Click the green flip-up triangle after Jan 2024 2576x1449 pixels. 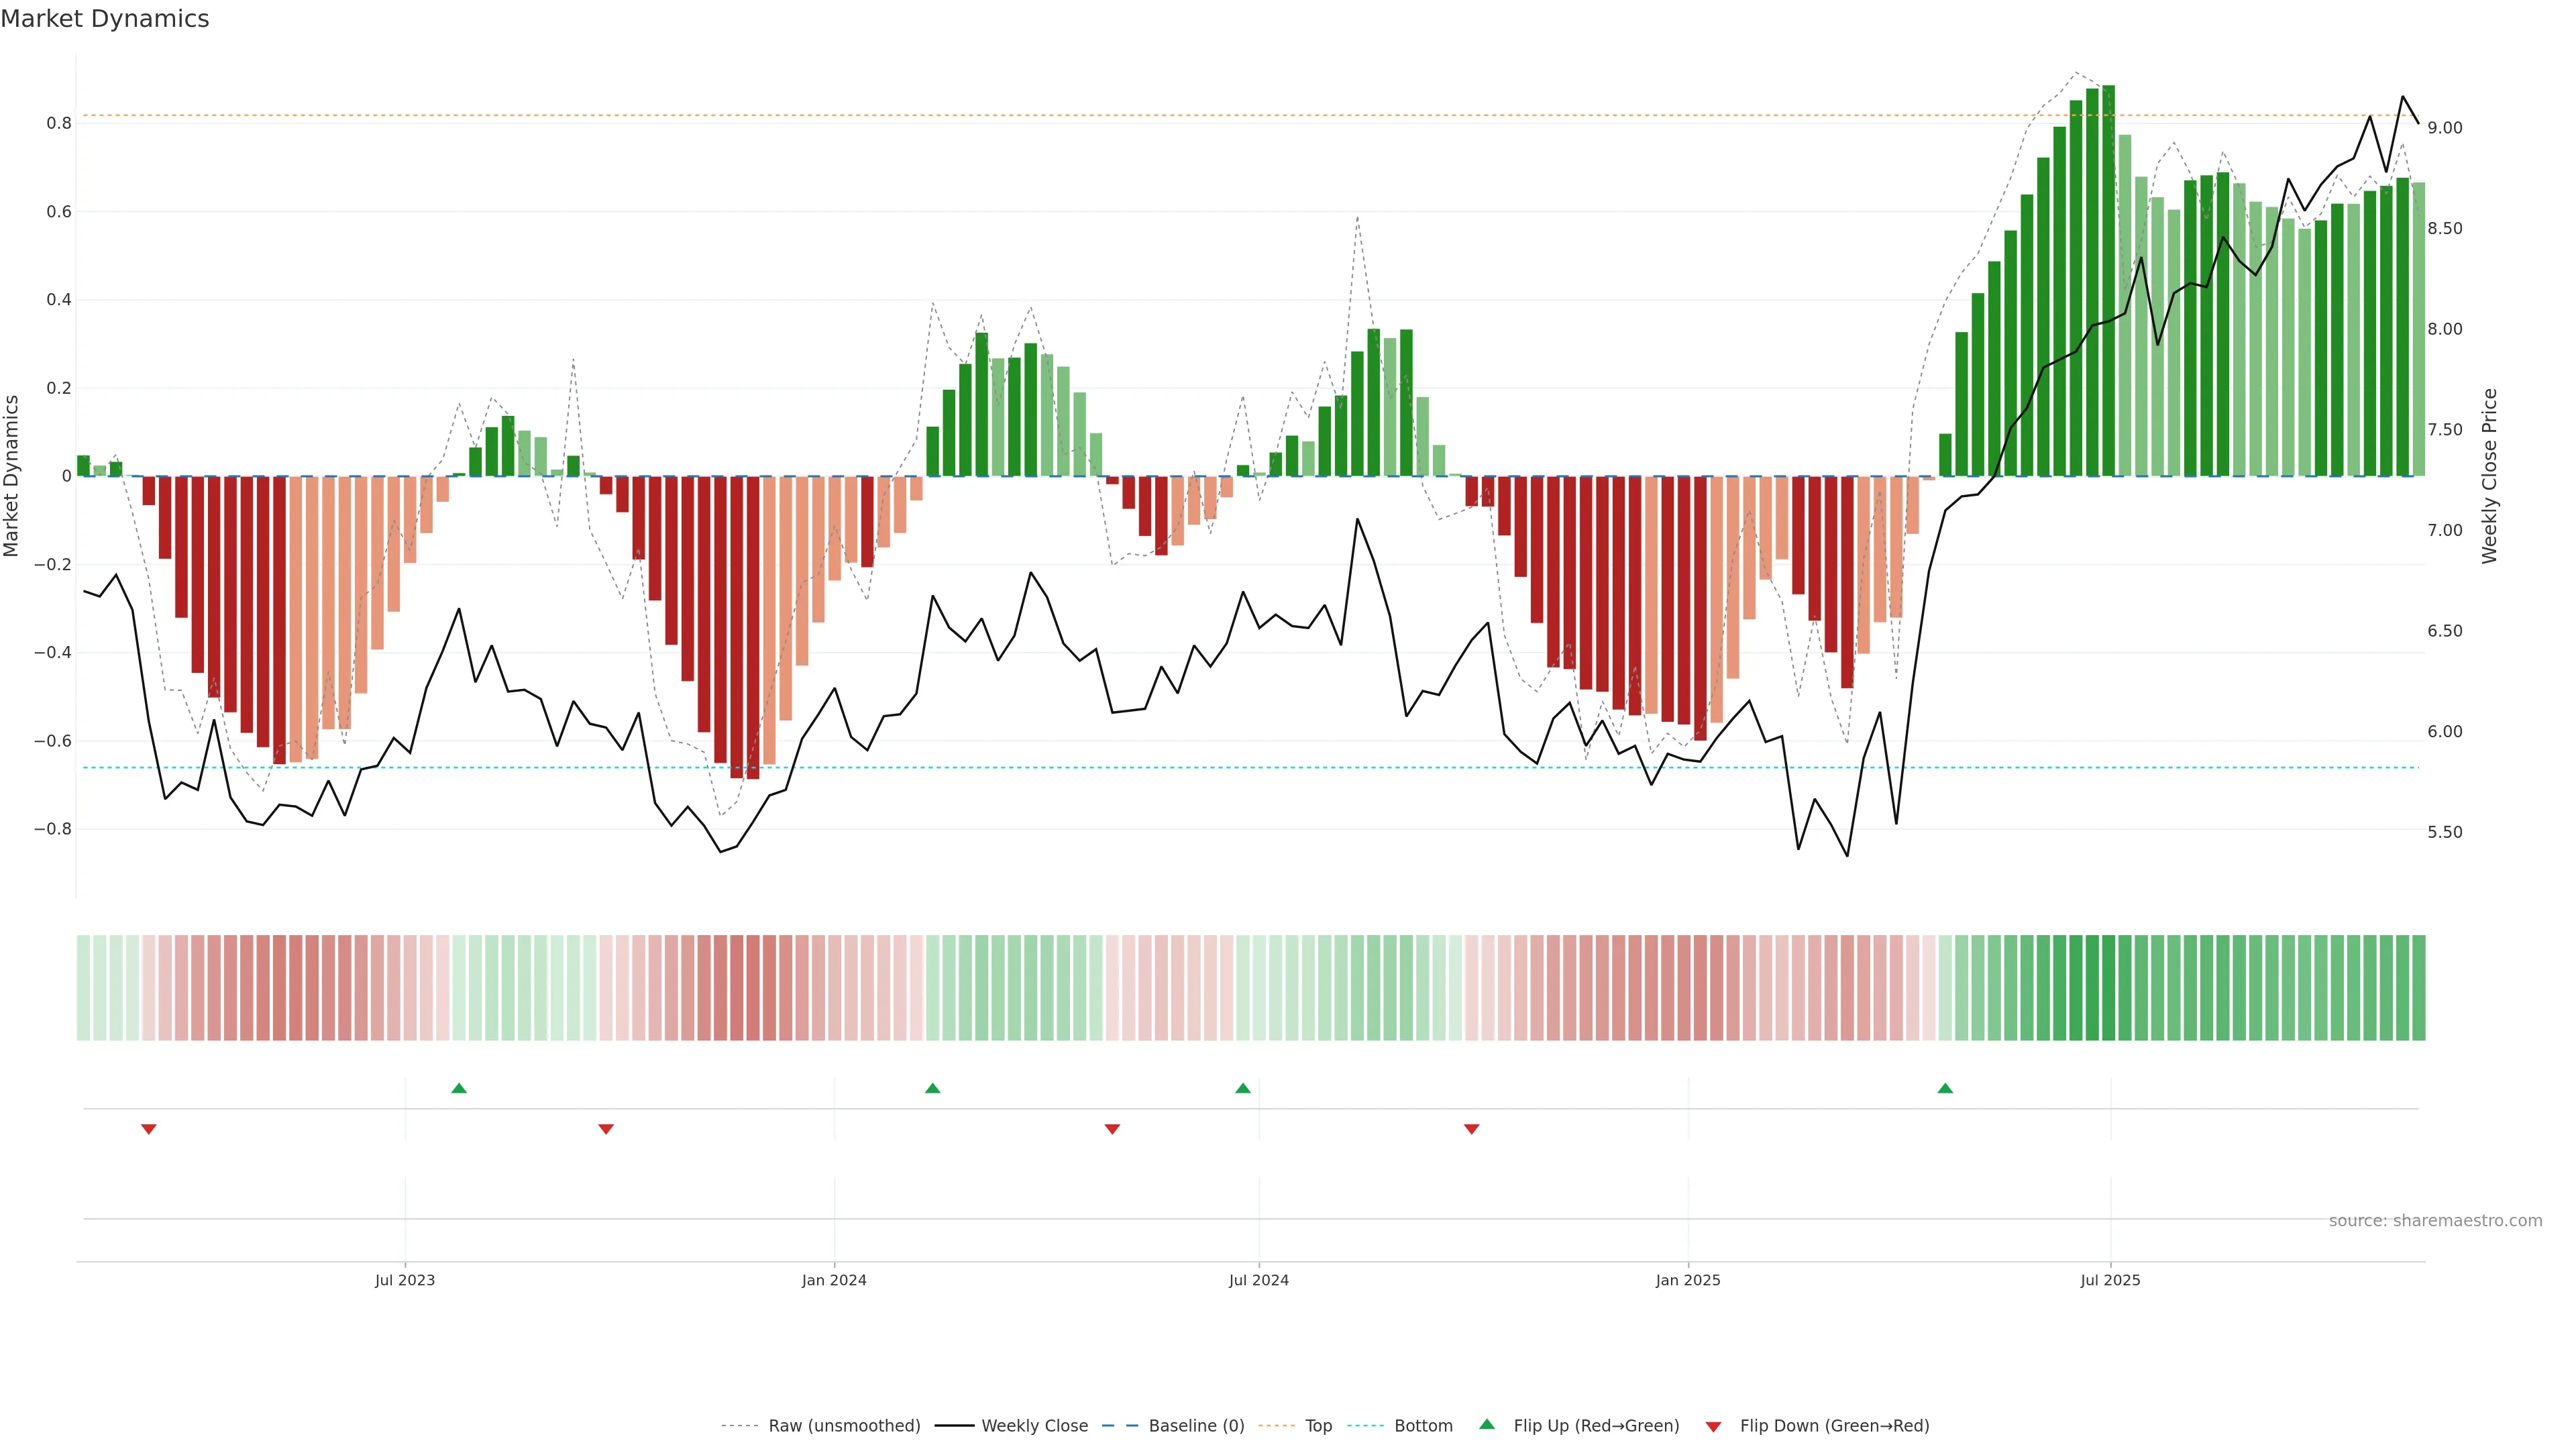point(932,1088)
